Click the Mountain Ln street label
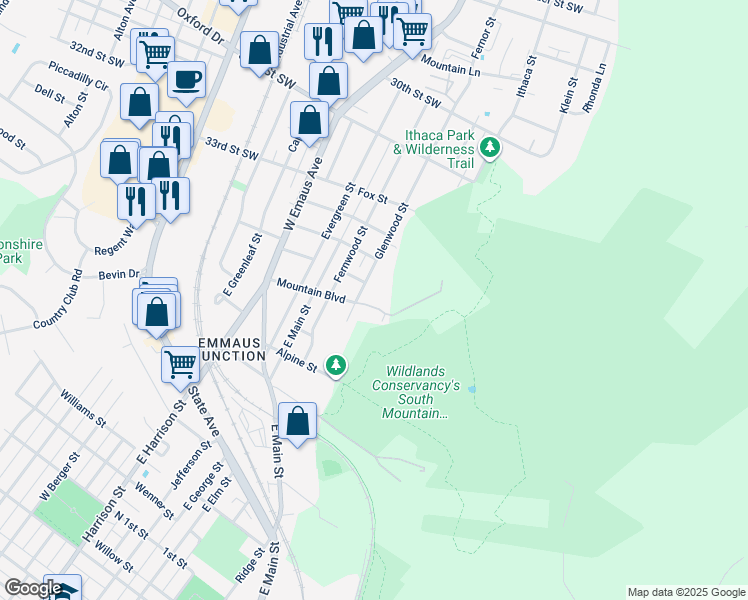The height and width of the screenshot is (600, 748). coord(450,66)
